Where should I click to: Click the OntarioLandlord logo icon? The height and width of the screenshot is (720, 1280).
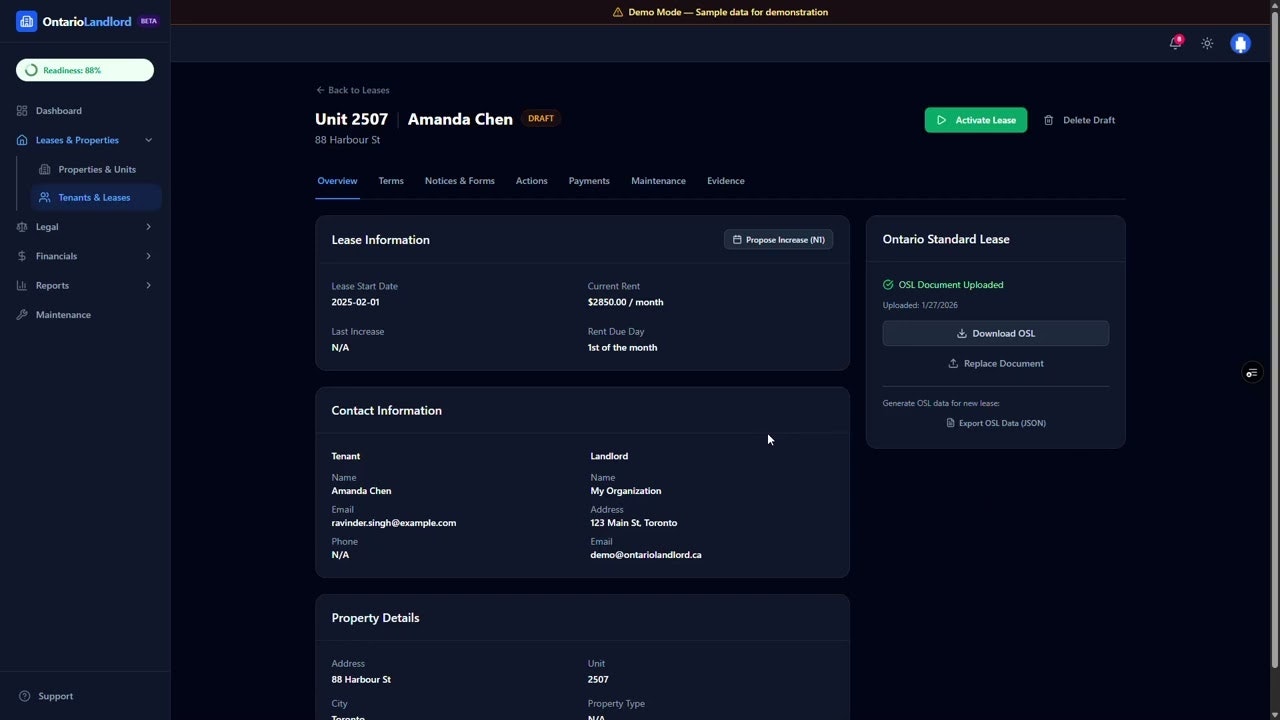[x=27, y=21]
